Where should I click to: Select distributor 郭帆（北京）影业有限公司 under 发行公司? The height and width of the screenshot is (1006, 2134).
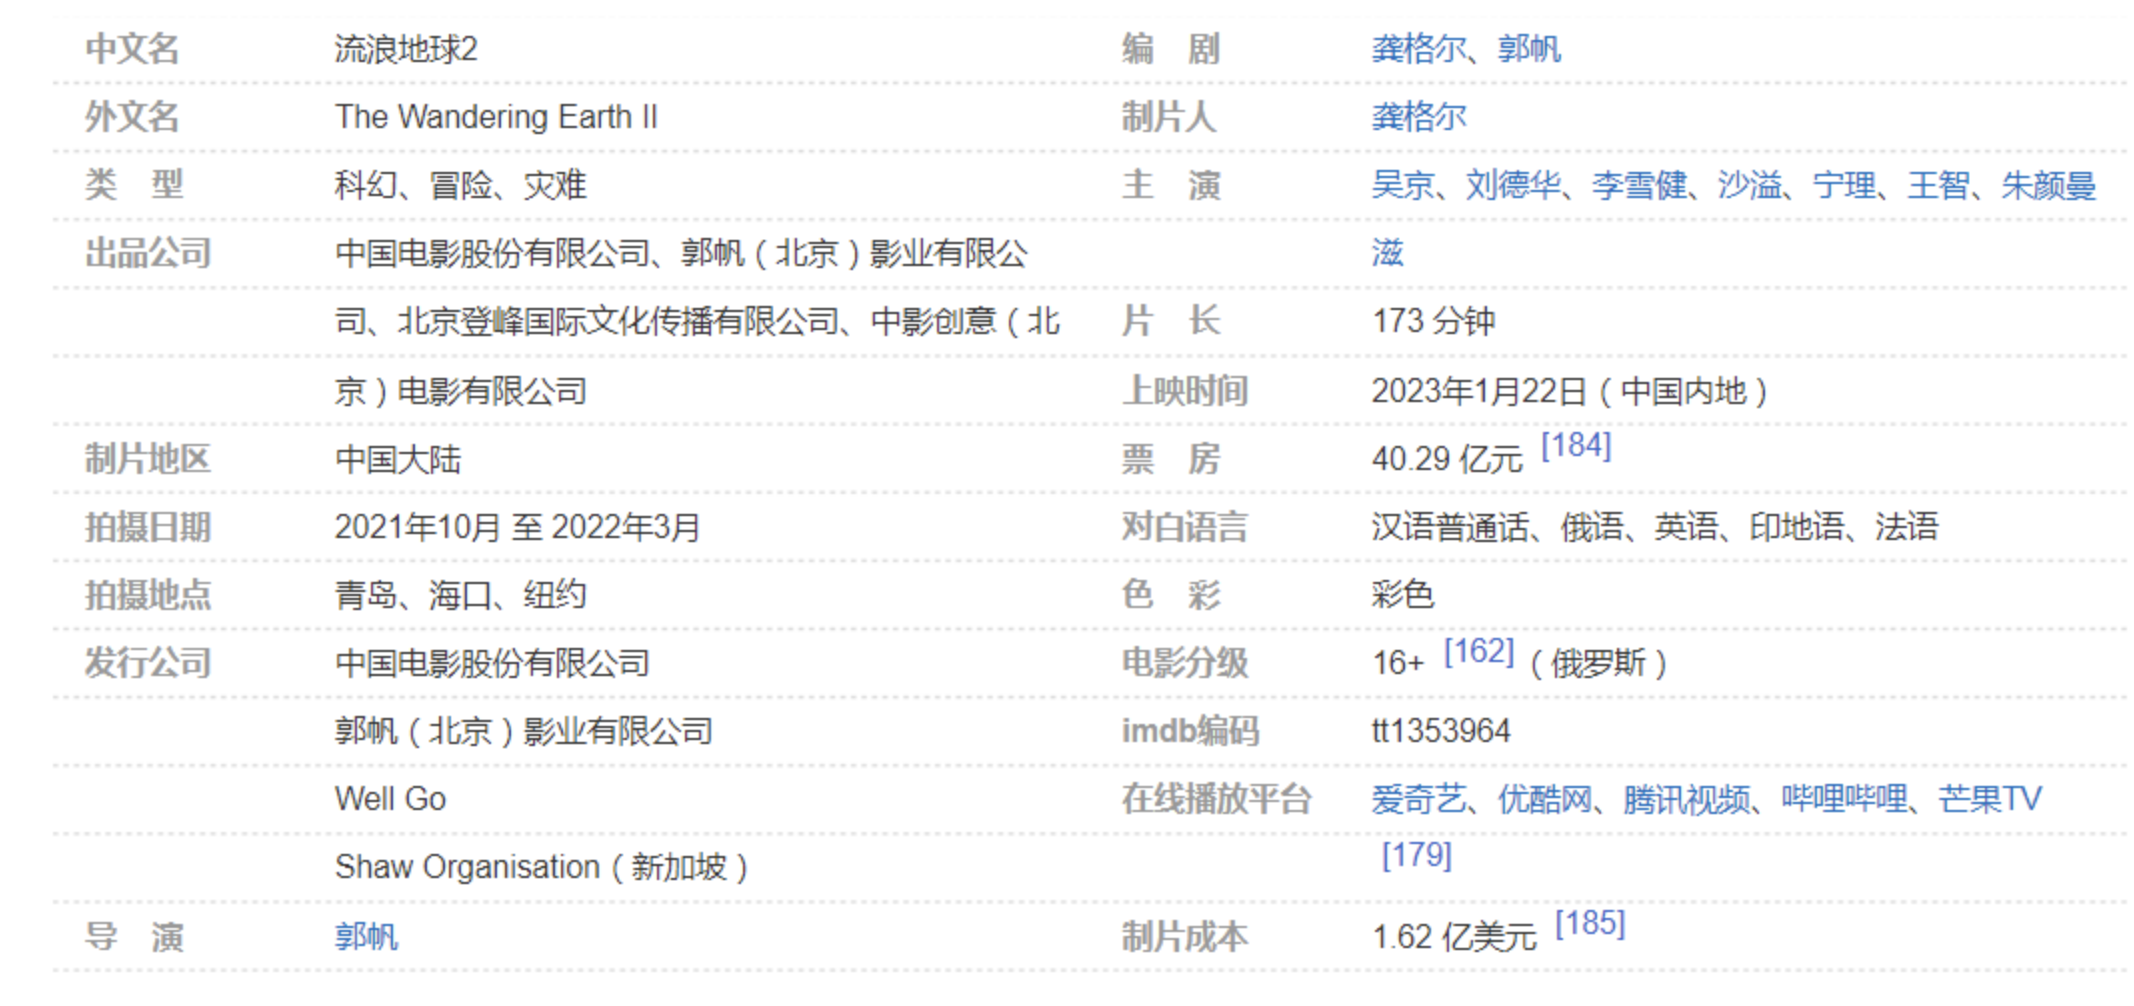click(523, 730)
